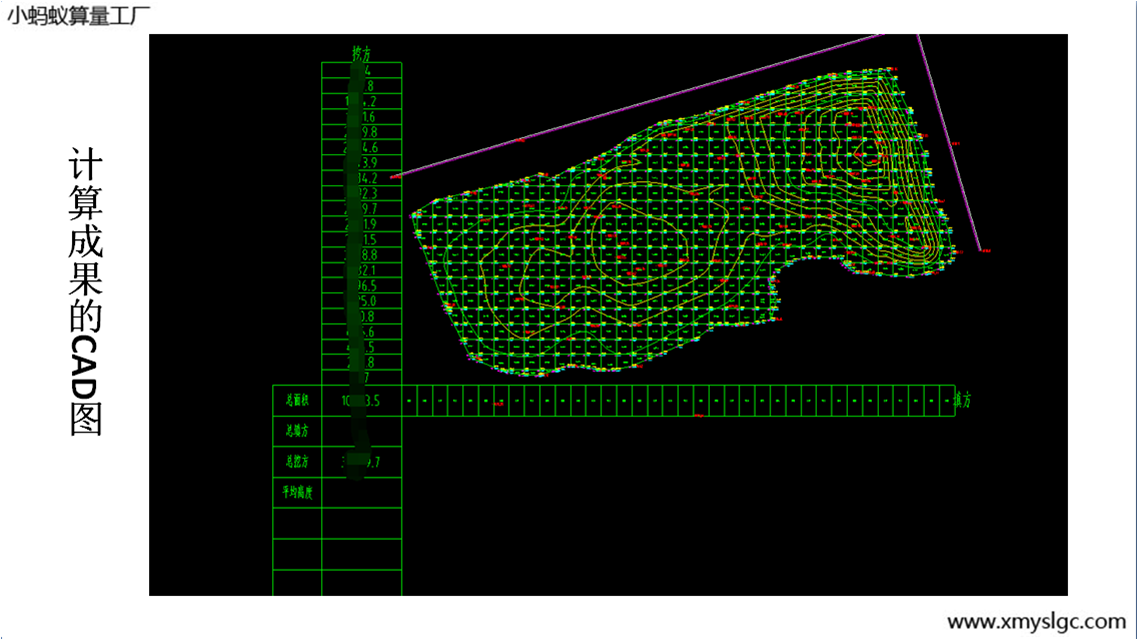Image resolution: width=1138 pixels, height=640 pixels.
Task: Click the www.xmyslgc.com website link
Action: click(x=1036, y=621)
